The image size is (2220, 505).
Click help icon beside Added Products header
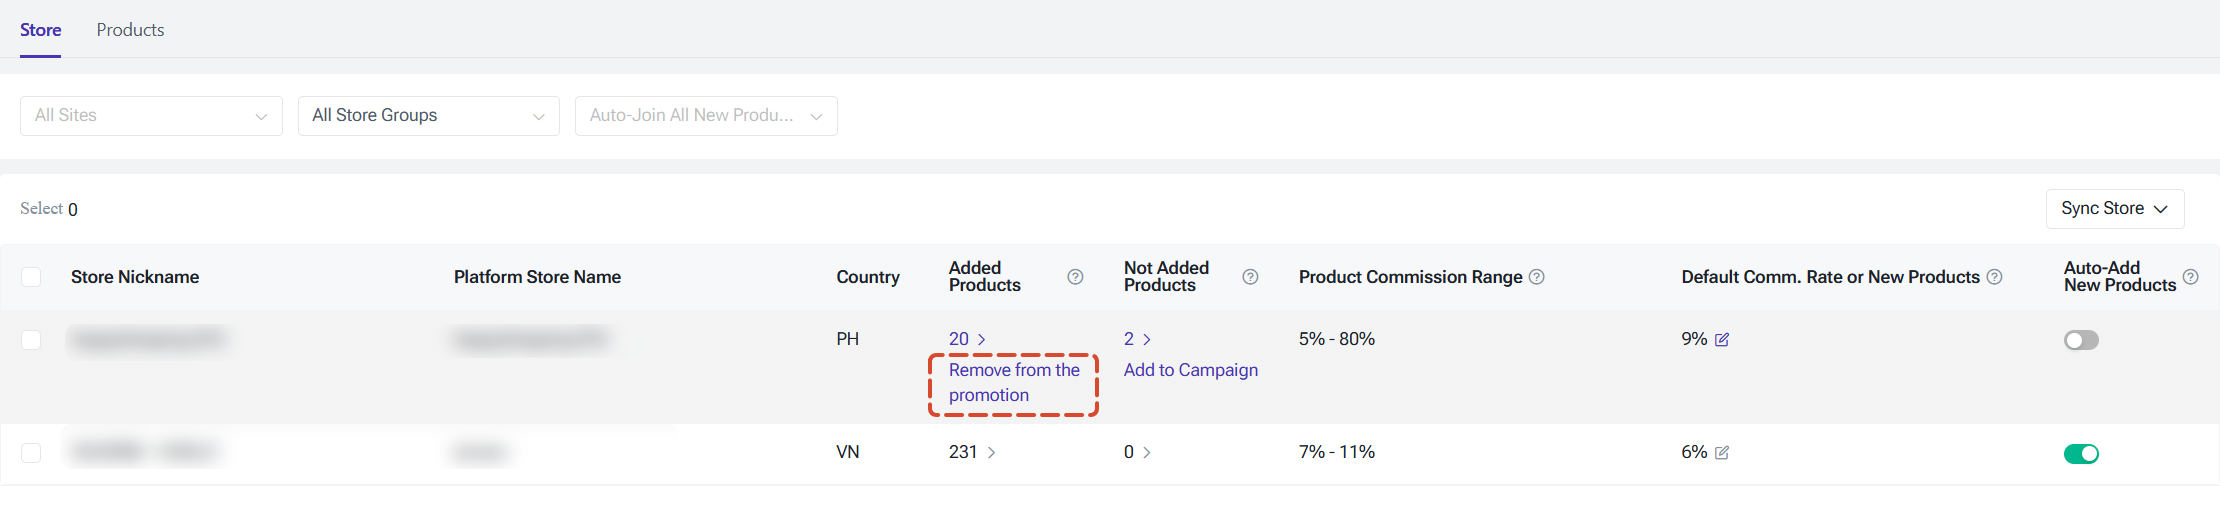(1075, 277)
